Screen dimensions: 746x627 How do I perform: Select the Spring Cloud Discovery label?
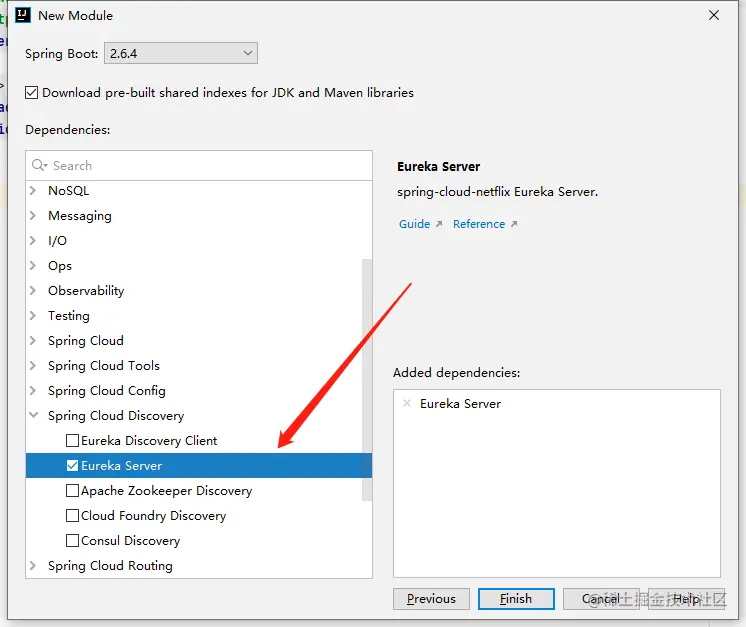(x=116, y=415)
